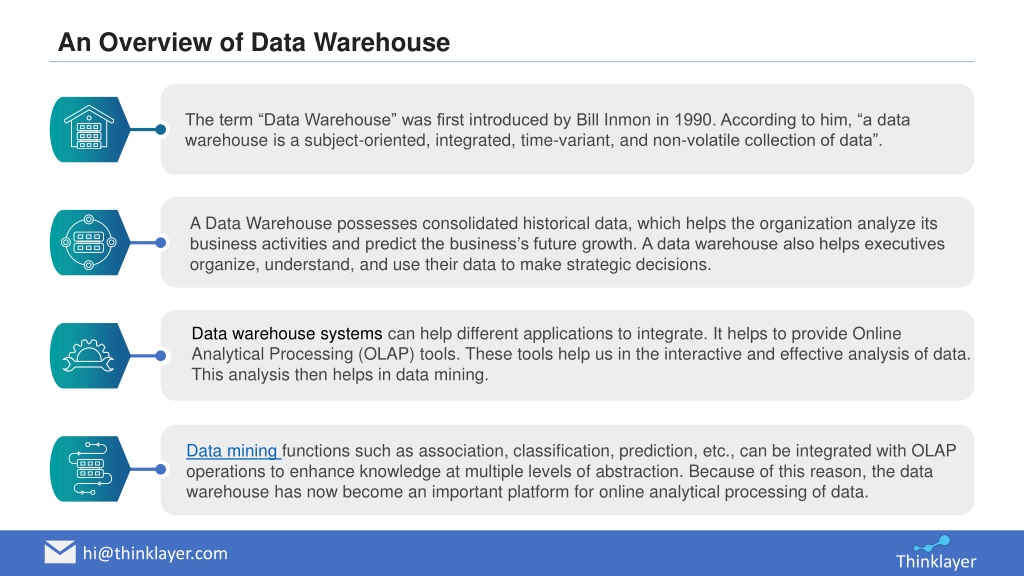Select the OLAP operations paragraph box
This screenshot has height=576, width=1024.
(567, 470)
